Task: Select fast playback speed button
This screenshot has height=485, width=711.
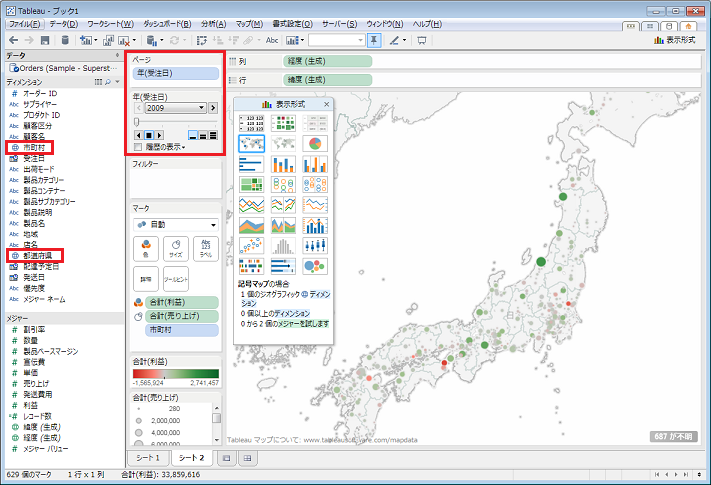Action: tap(213, 135)
